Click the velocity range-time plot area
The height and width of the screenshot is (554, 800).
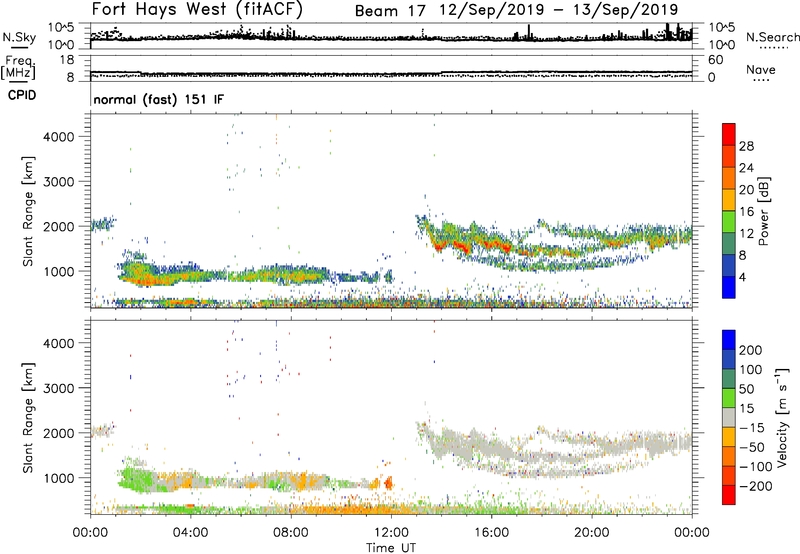coord(391,417)
